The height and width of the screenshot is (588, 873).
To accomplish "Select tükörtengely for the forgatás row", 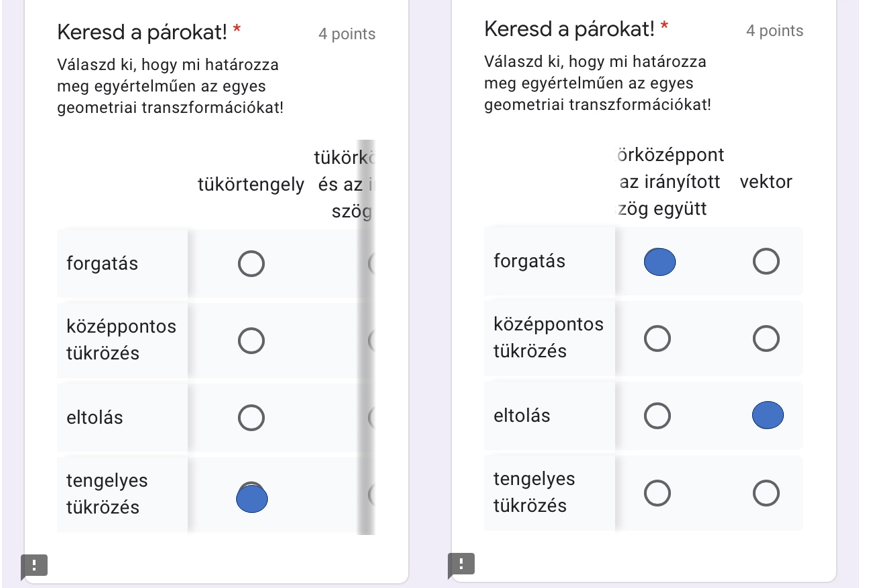I will [251, 264].
